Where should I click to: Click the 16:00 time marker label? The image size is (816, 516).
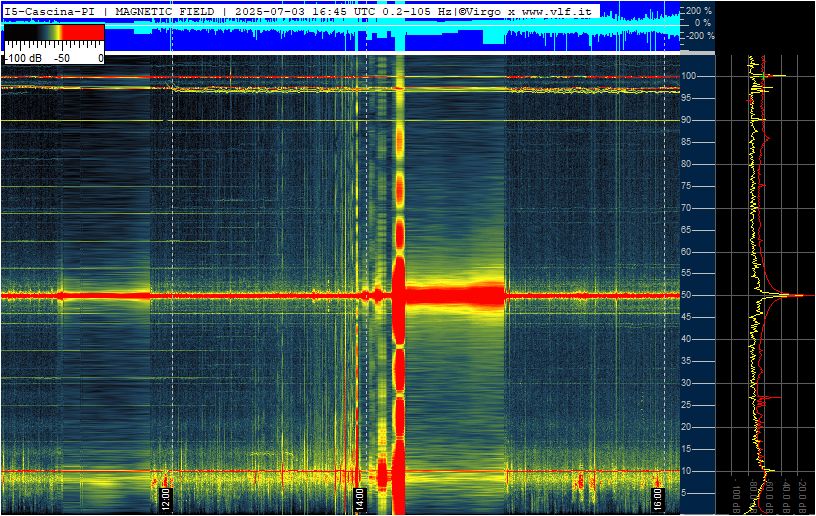click(x=657, y=500)
